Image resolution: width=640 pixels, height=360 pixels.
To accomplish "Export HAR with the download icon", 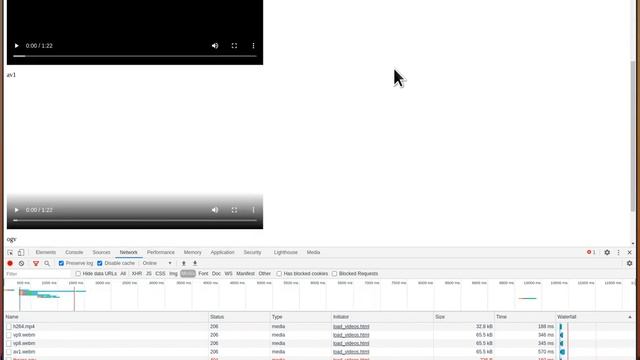I will 195,263.
